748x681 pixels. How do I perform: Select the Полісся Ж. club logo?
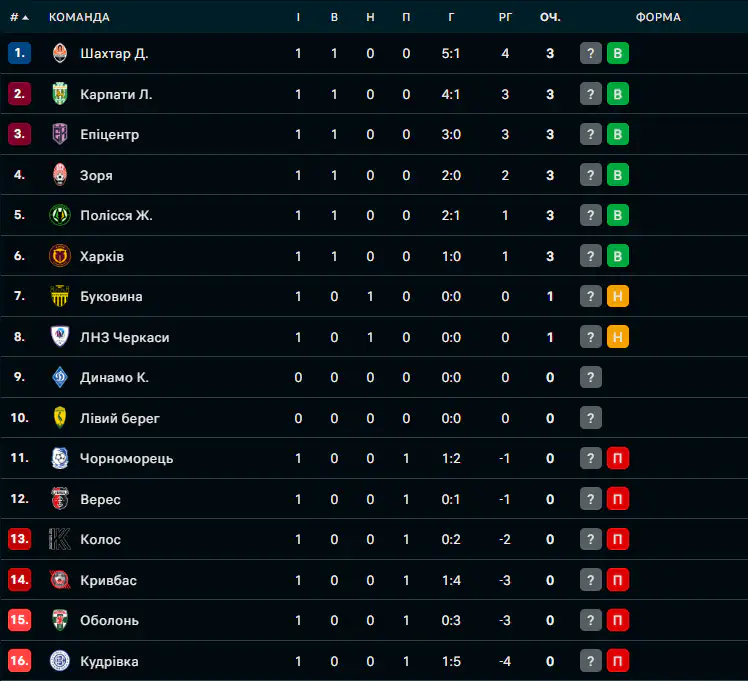coord(60,215)
